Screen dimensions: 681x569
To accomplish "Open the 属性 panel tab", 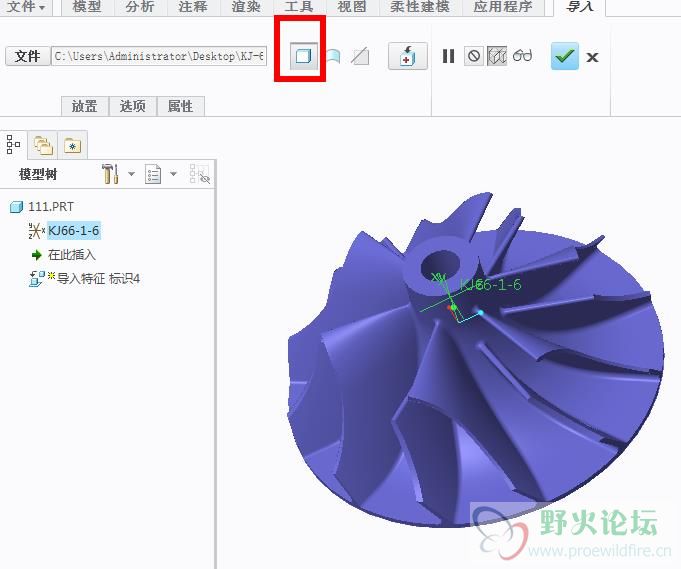I will point(180,106).
